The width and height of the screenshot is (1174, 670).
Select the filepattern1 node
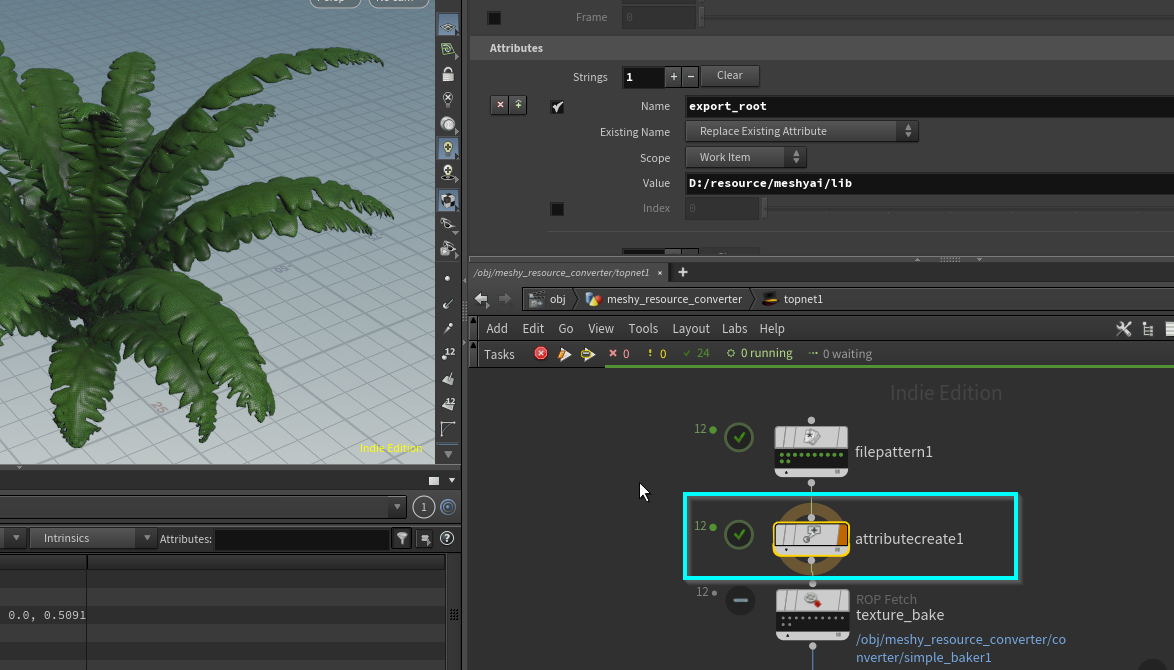(811, 451)
